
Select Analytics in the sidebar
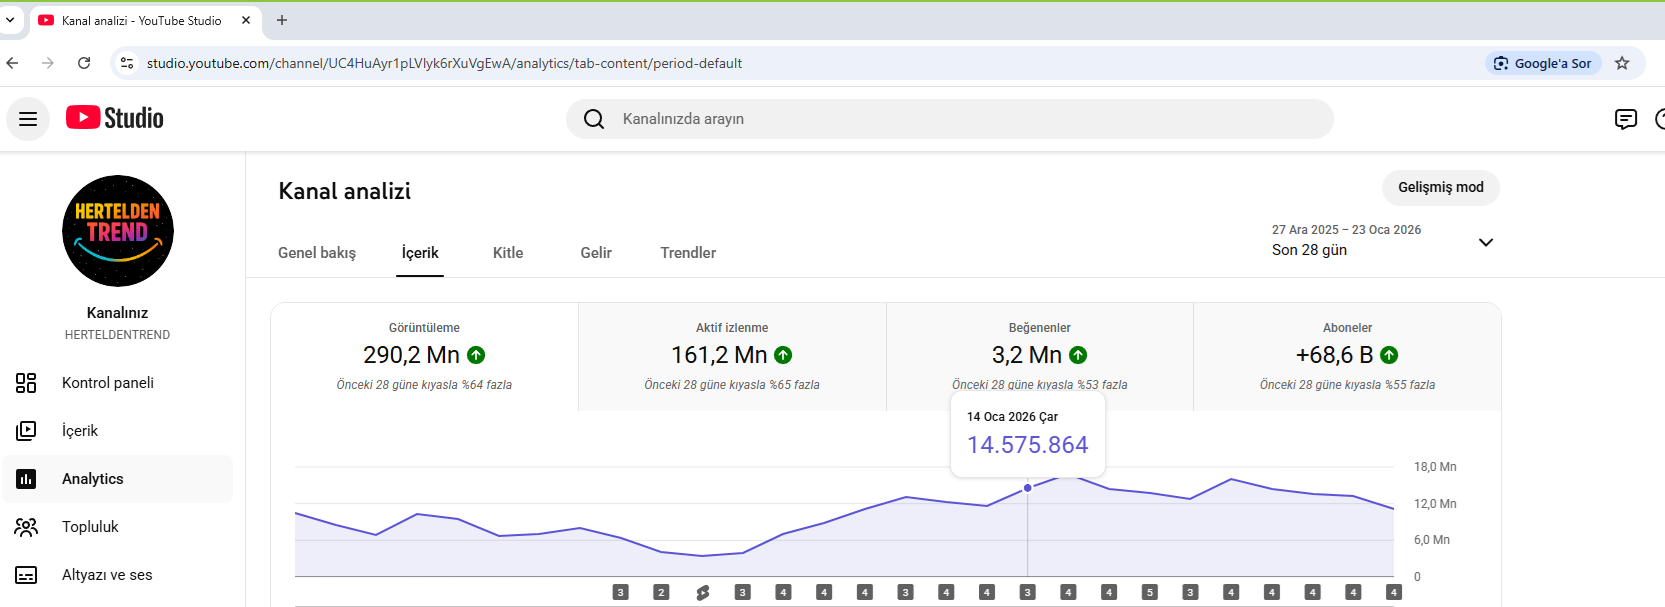pos(118,479)
